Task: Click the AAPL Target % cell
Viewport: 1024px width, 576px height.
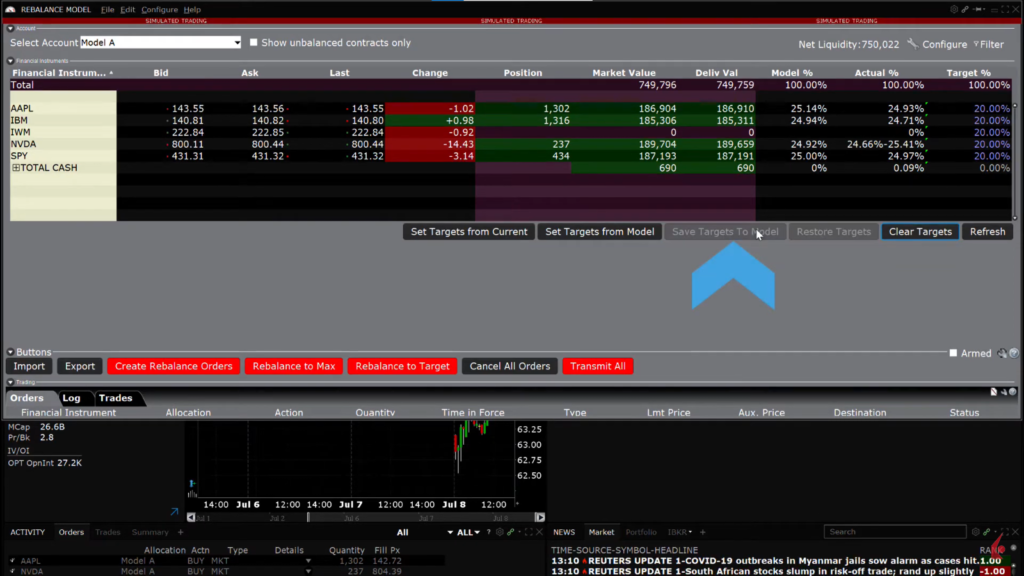Action: pos(968,108)
